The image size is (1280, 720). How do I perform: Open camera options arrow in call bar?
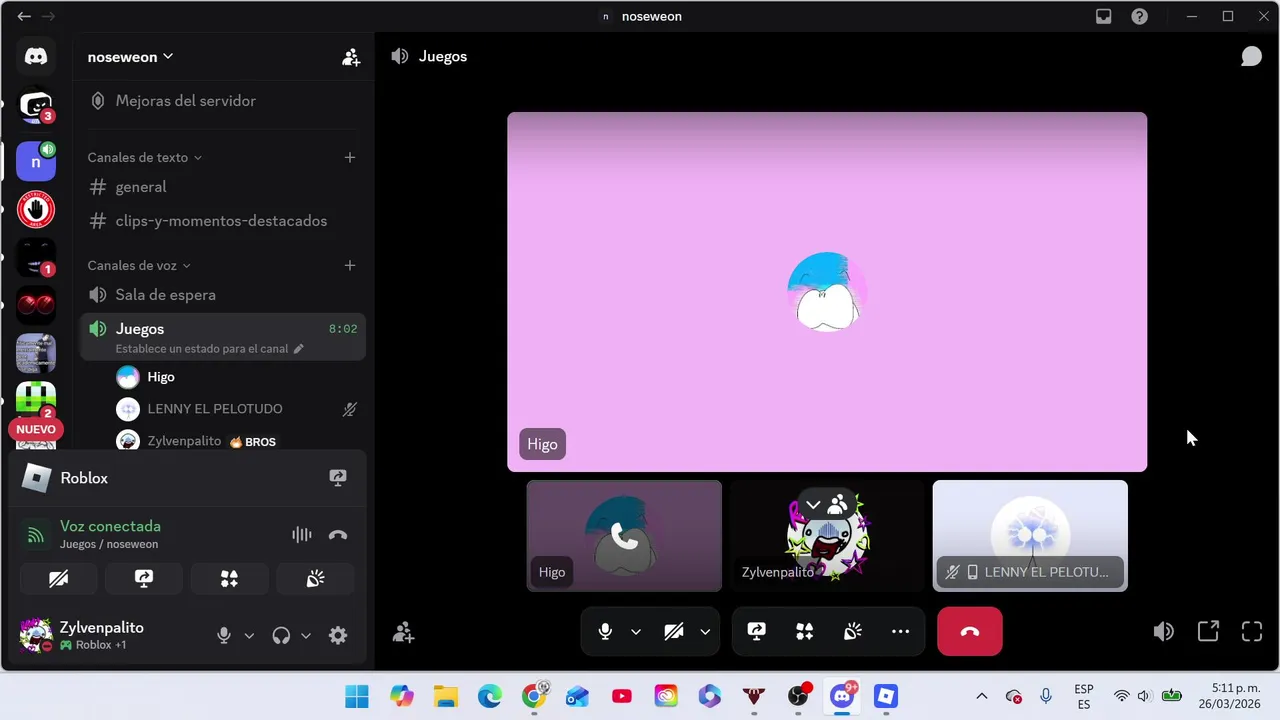[x=705, y=632]
